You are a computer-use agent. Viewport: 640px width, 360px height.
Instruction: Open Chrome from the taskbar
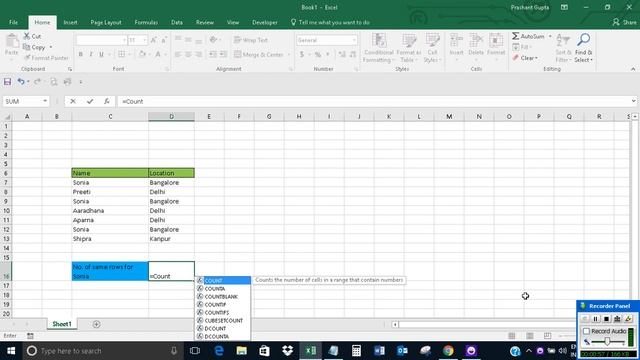pos(448,351)
